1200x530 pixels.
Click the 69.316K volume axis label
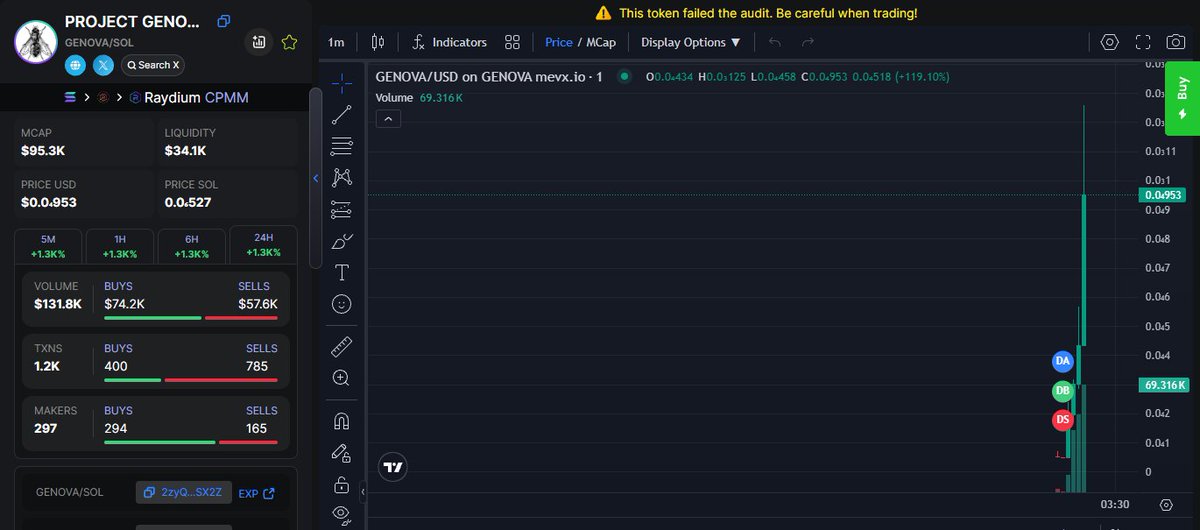1165,385
